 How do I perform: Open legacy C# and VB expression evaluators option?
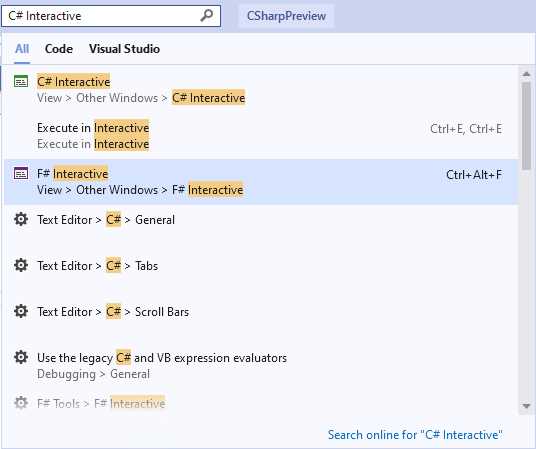click(261, 365)
